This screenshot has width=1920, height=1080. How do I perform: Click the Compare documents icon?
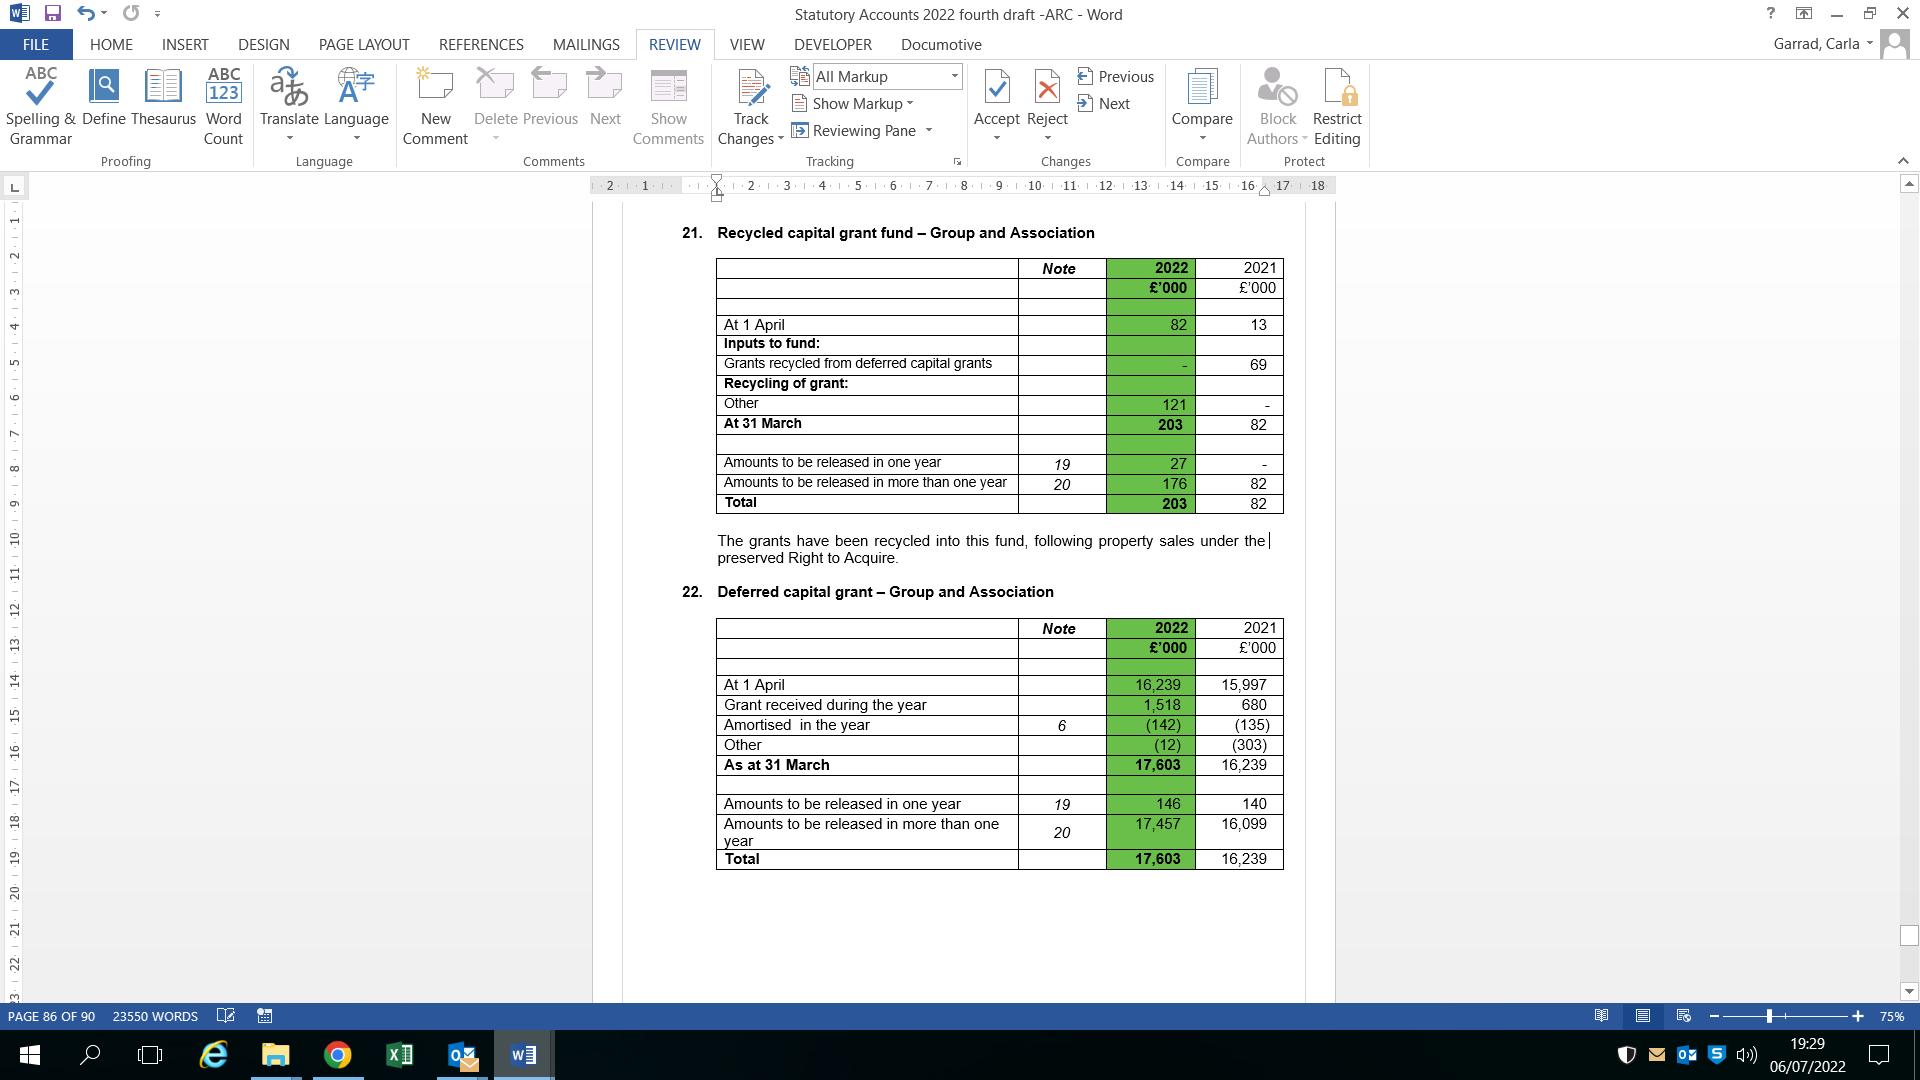tap(1201, 98)
